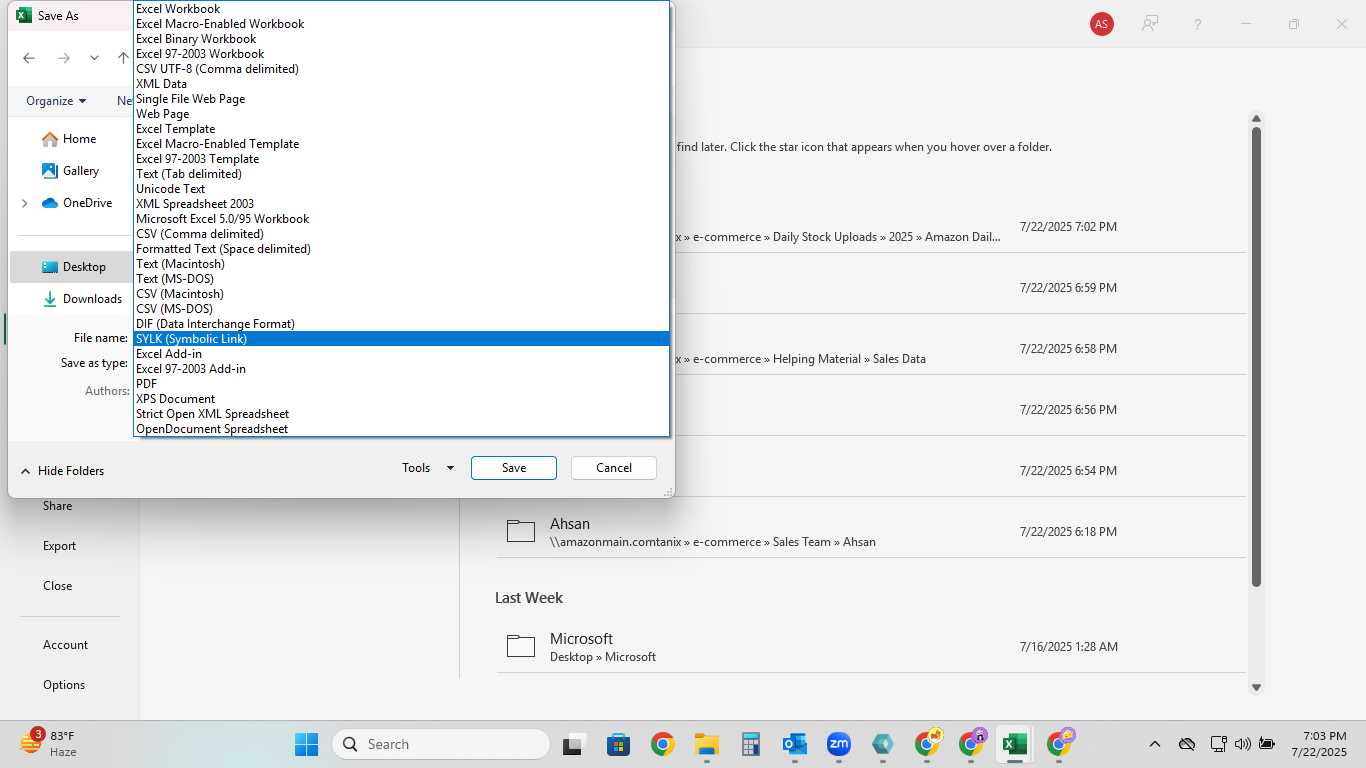Choose Excel Binary Workbook type
Image resolution: width=1366 pixels, height=768 pixels.
(x=401, y=39)
